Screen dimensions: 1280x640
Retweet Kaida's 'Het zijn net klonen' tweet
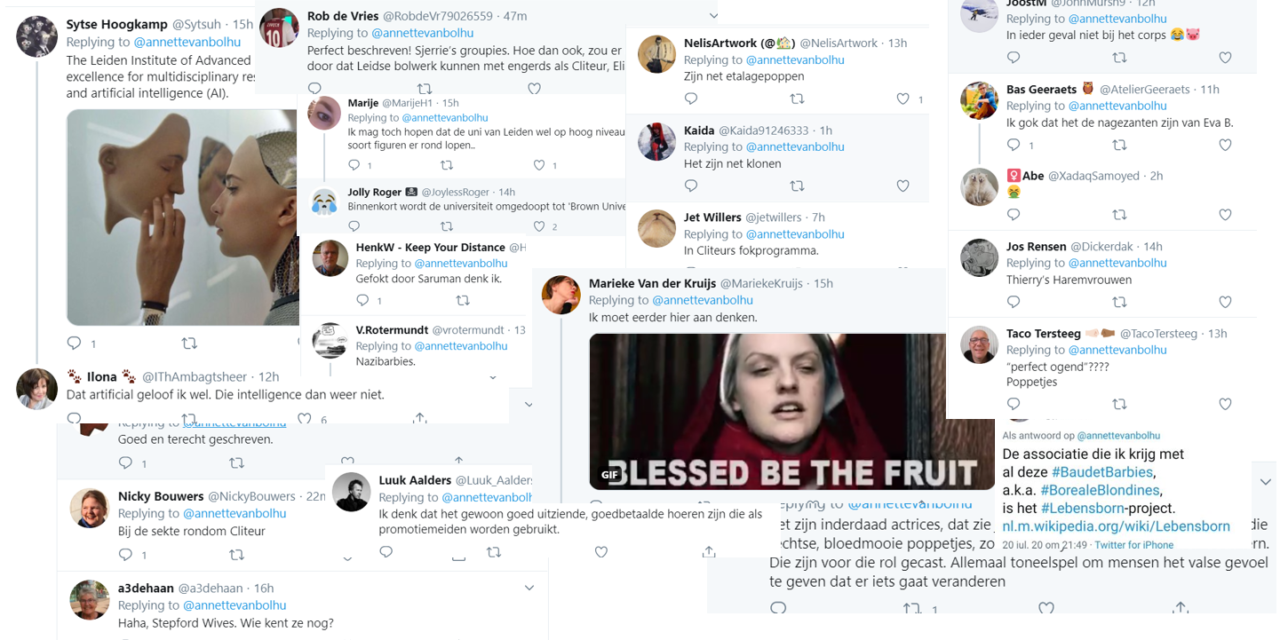pos(797,186)
